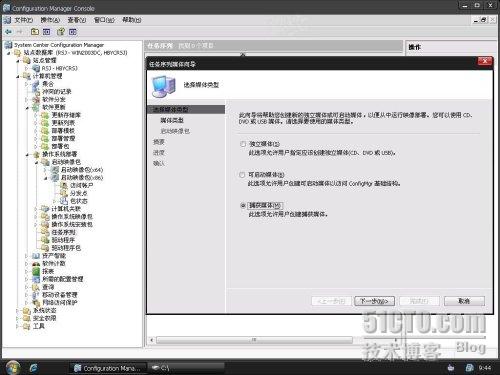Open the 操作 menu
Screen dimensions: 500x375
[x=50, y=20]
